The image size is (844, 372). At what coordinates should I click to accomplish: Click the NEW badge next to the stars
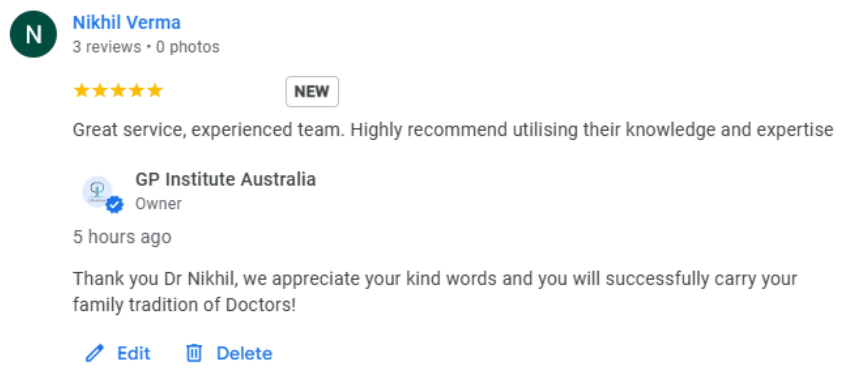(x=312, y=92)
